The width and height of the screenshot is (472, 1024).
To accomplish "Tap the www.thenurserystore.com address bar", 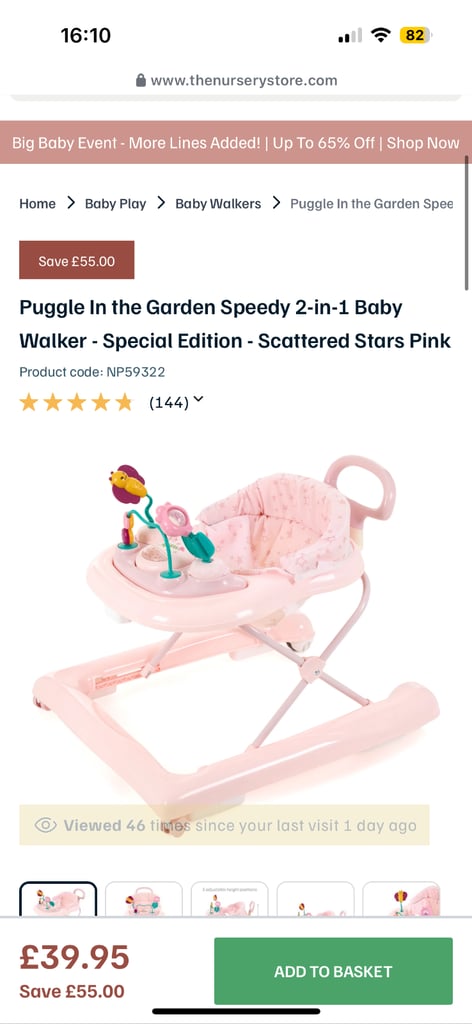I will [236, 81].
